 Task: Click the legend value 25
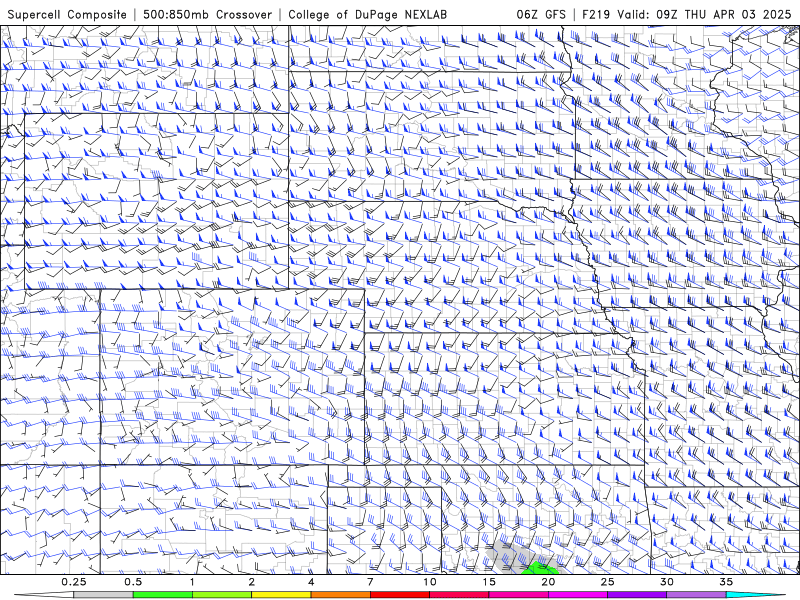point(608,582)
